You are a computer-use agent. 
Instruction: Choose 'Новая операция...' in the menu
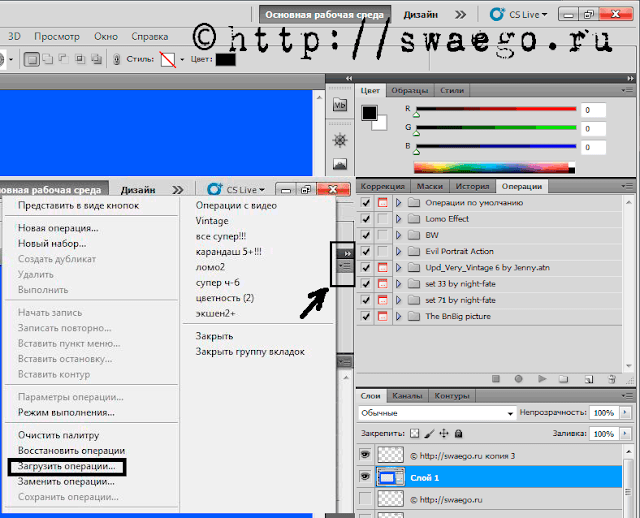click(58, 228)
